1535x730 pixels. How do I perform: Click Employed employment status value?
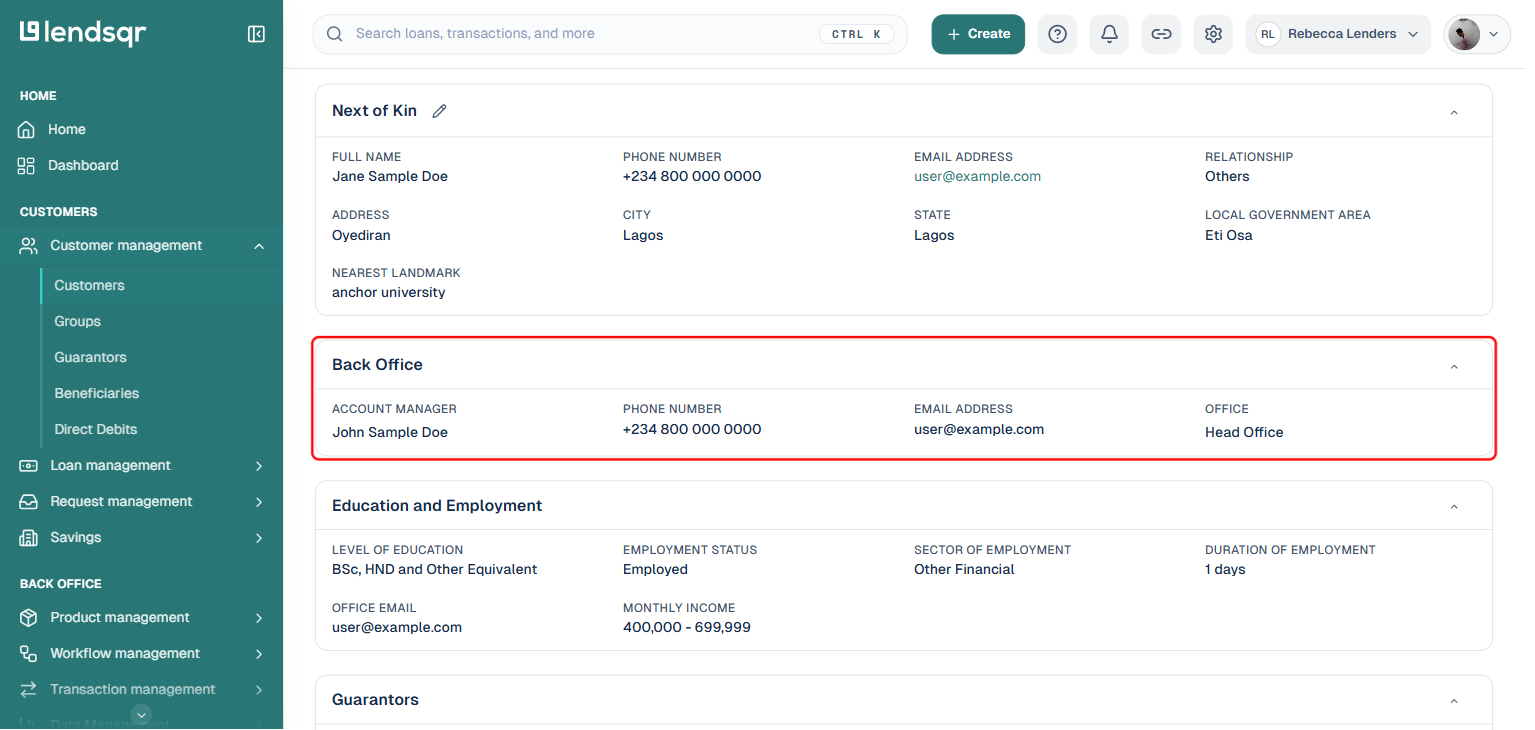655,570
